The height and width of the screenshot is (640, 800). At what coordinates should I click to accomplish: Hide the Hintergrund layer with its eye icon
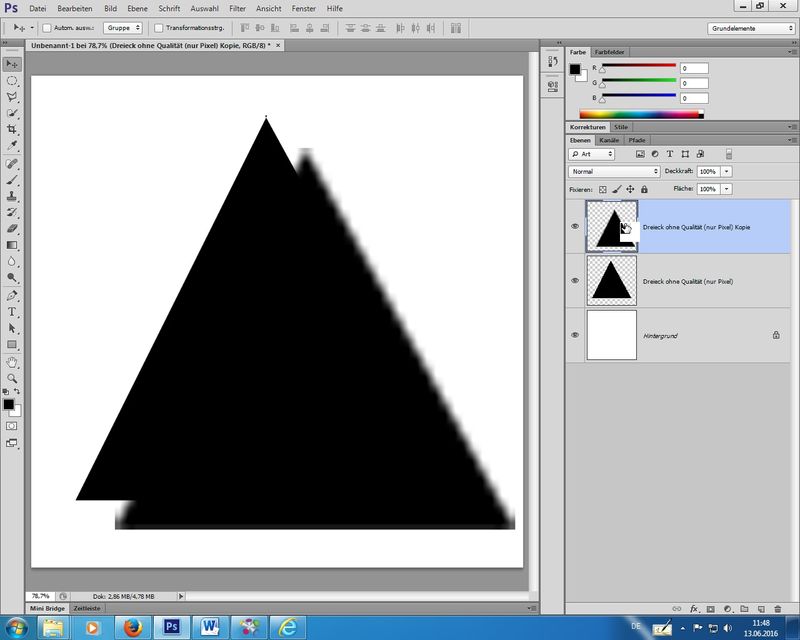575,335
